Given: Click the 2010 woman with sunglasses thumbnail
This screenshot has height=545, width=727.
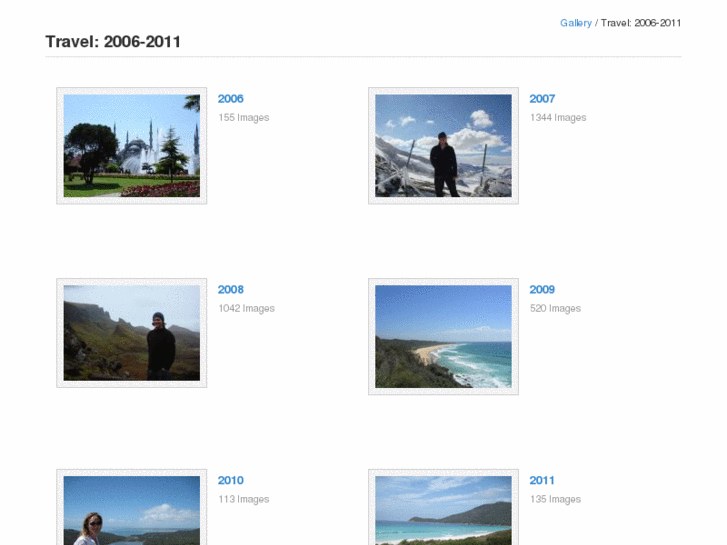Looking at the screenshot, I should click(132, 507).
